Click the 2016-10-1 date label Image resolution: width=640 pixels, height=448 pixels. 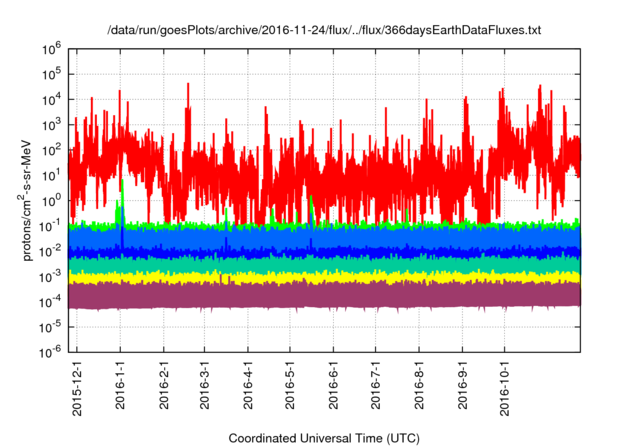[x=505, y=388]
